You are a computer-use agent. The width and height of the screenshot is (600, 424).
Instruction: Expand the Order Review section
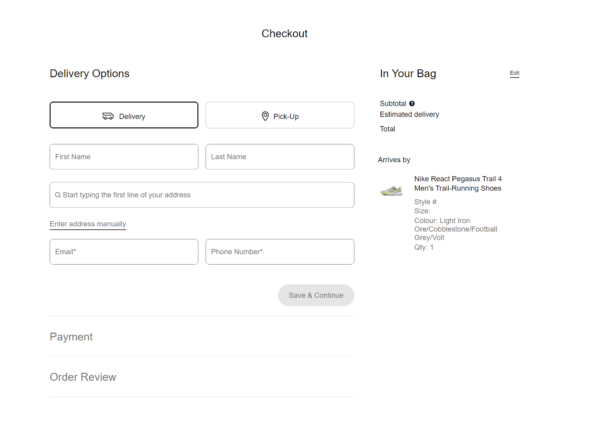click(83, 377)
